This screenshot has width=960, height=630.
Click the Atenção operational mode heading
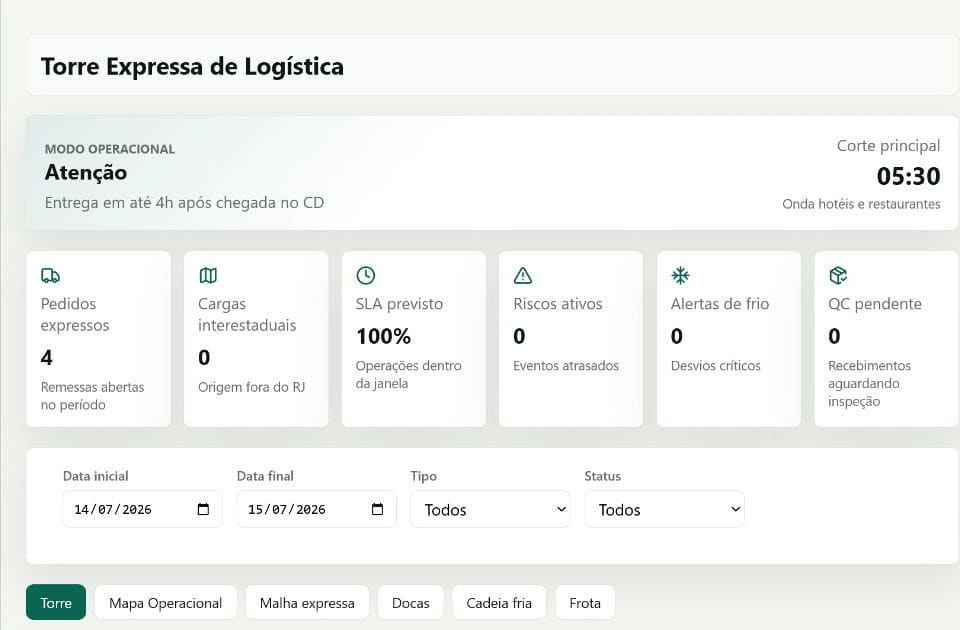(86, 173)
